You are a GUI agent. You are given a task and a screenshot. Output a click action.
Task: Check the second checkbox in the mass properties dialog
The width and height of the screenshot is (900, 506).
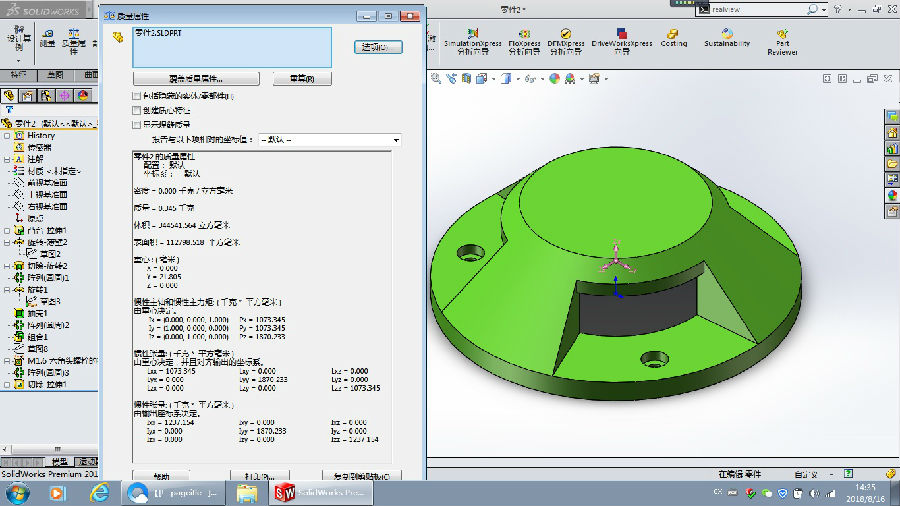click(136, 110)
